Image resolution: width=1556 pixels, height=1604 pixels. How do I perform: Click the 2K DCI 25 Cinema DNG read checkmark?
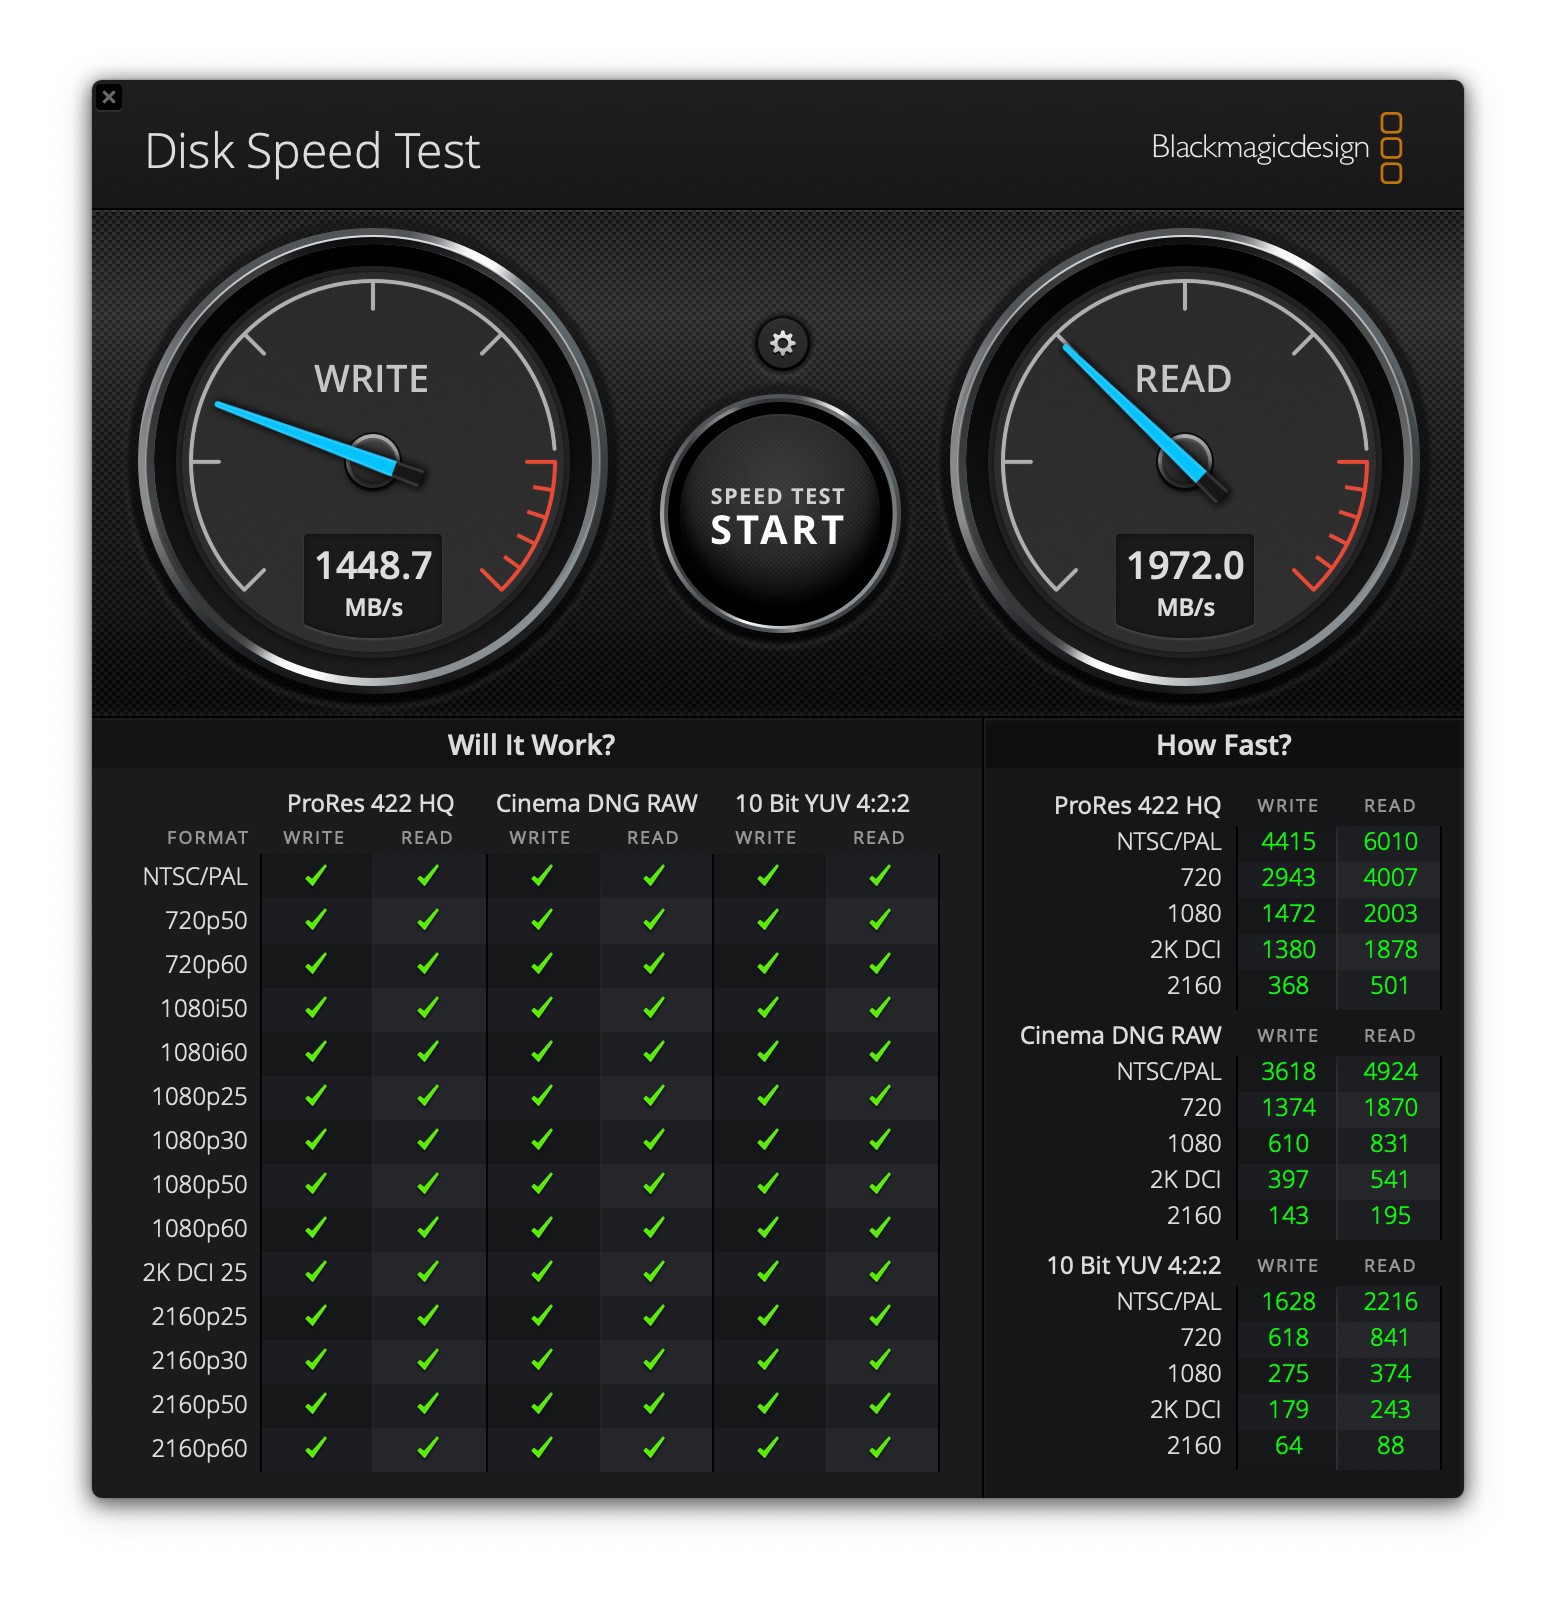[654, 1271]
